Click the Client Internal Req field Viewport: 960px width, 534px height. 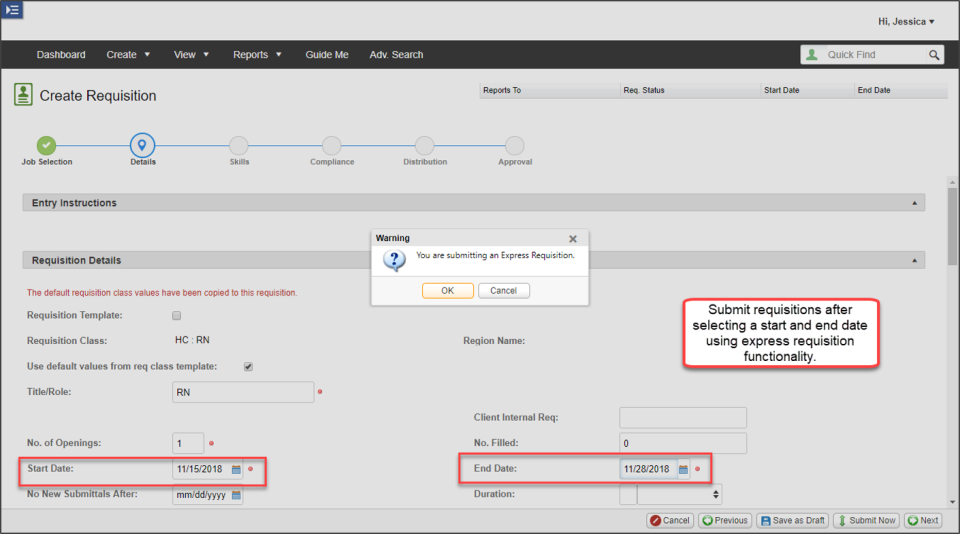683,418
